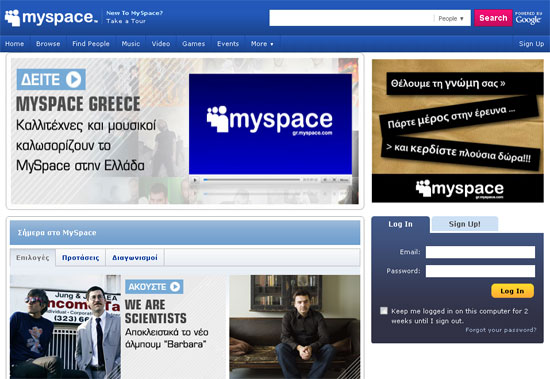Image resolution: width=550 pixels, height=379 pixels.
Task: Open the People search filter dropdown
Action: pos(451,19)
